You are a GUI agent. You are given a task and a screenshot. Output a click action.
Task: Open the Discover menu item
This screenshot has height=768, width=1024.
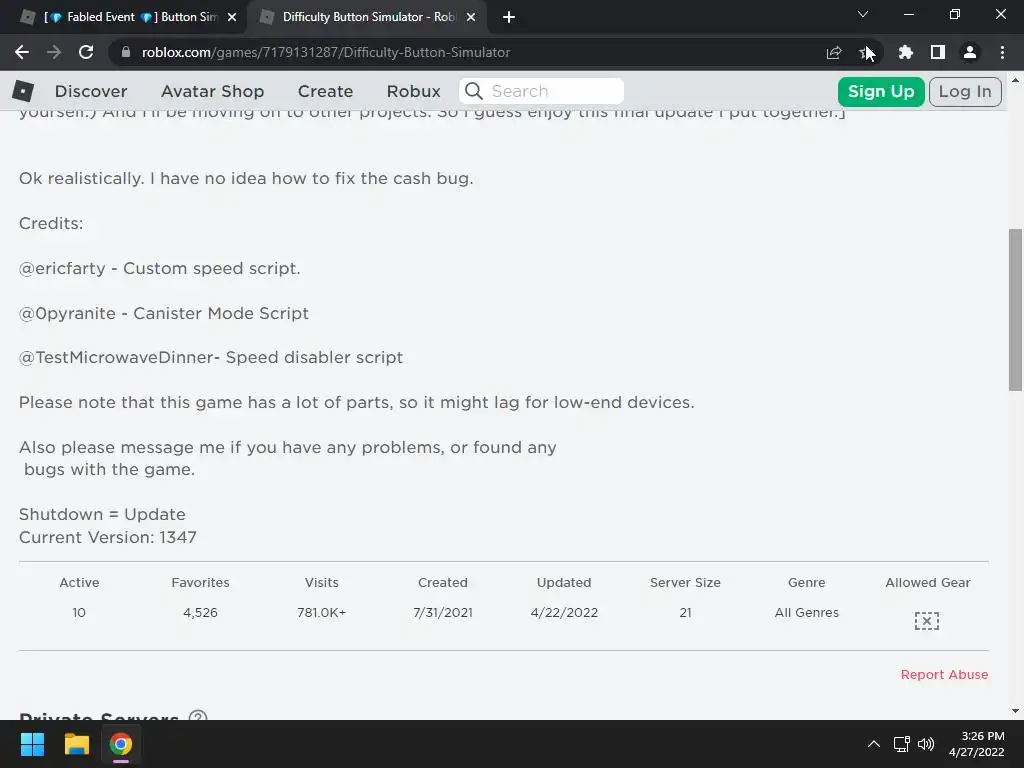(x=91, y=91)
